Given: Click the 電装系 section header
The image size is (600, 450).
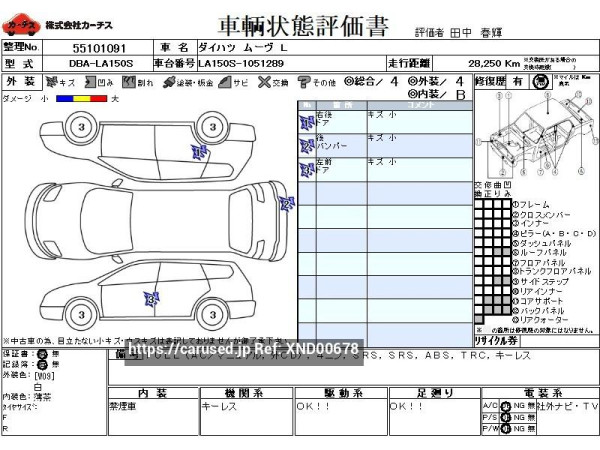Looking at the screenshot, I should tap(543, 393).
